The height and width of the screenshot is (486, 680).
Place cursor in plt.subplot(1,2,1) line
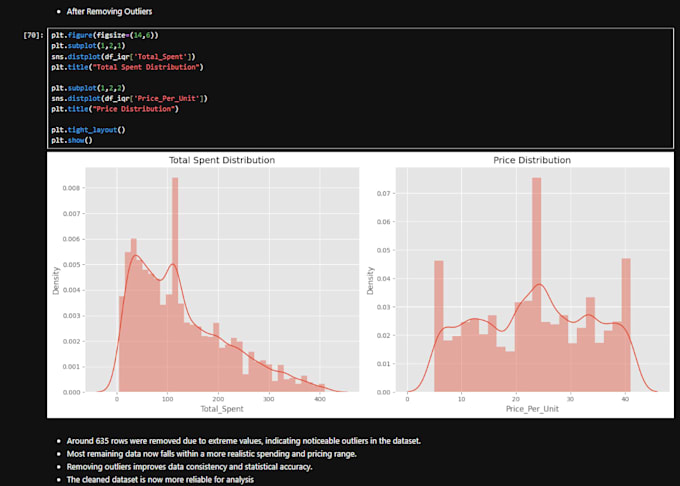[x=88, y=46]
